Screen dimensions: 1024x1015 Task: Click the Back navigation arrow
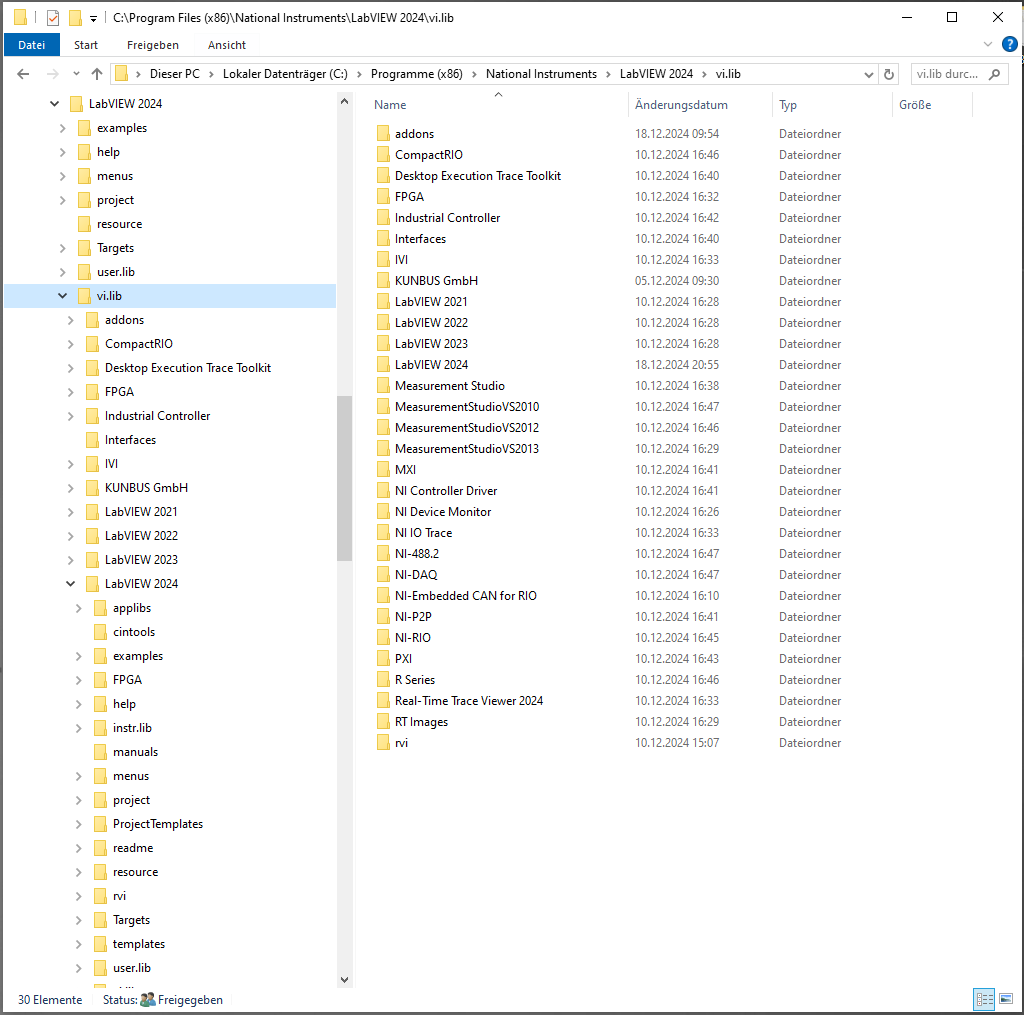pos(23,74)
